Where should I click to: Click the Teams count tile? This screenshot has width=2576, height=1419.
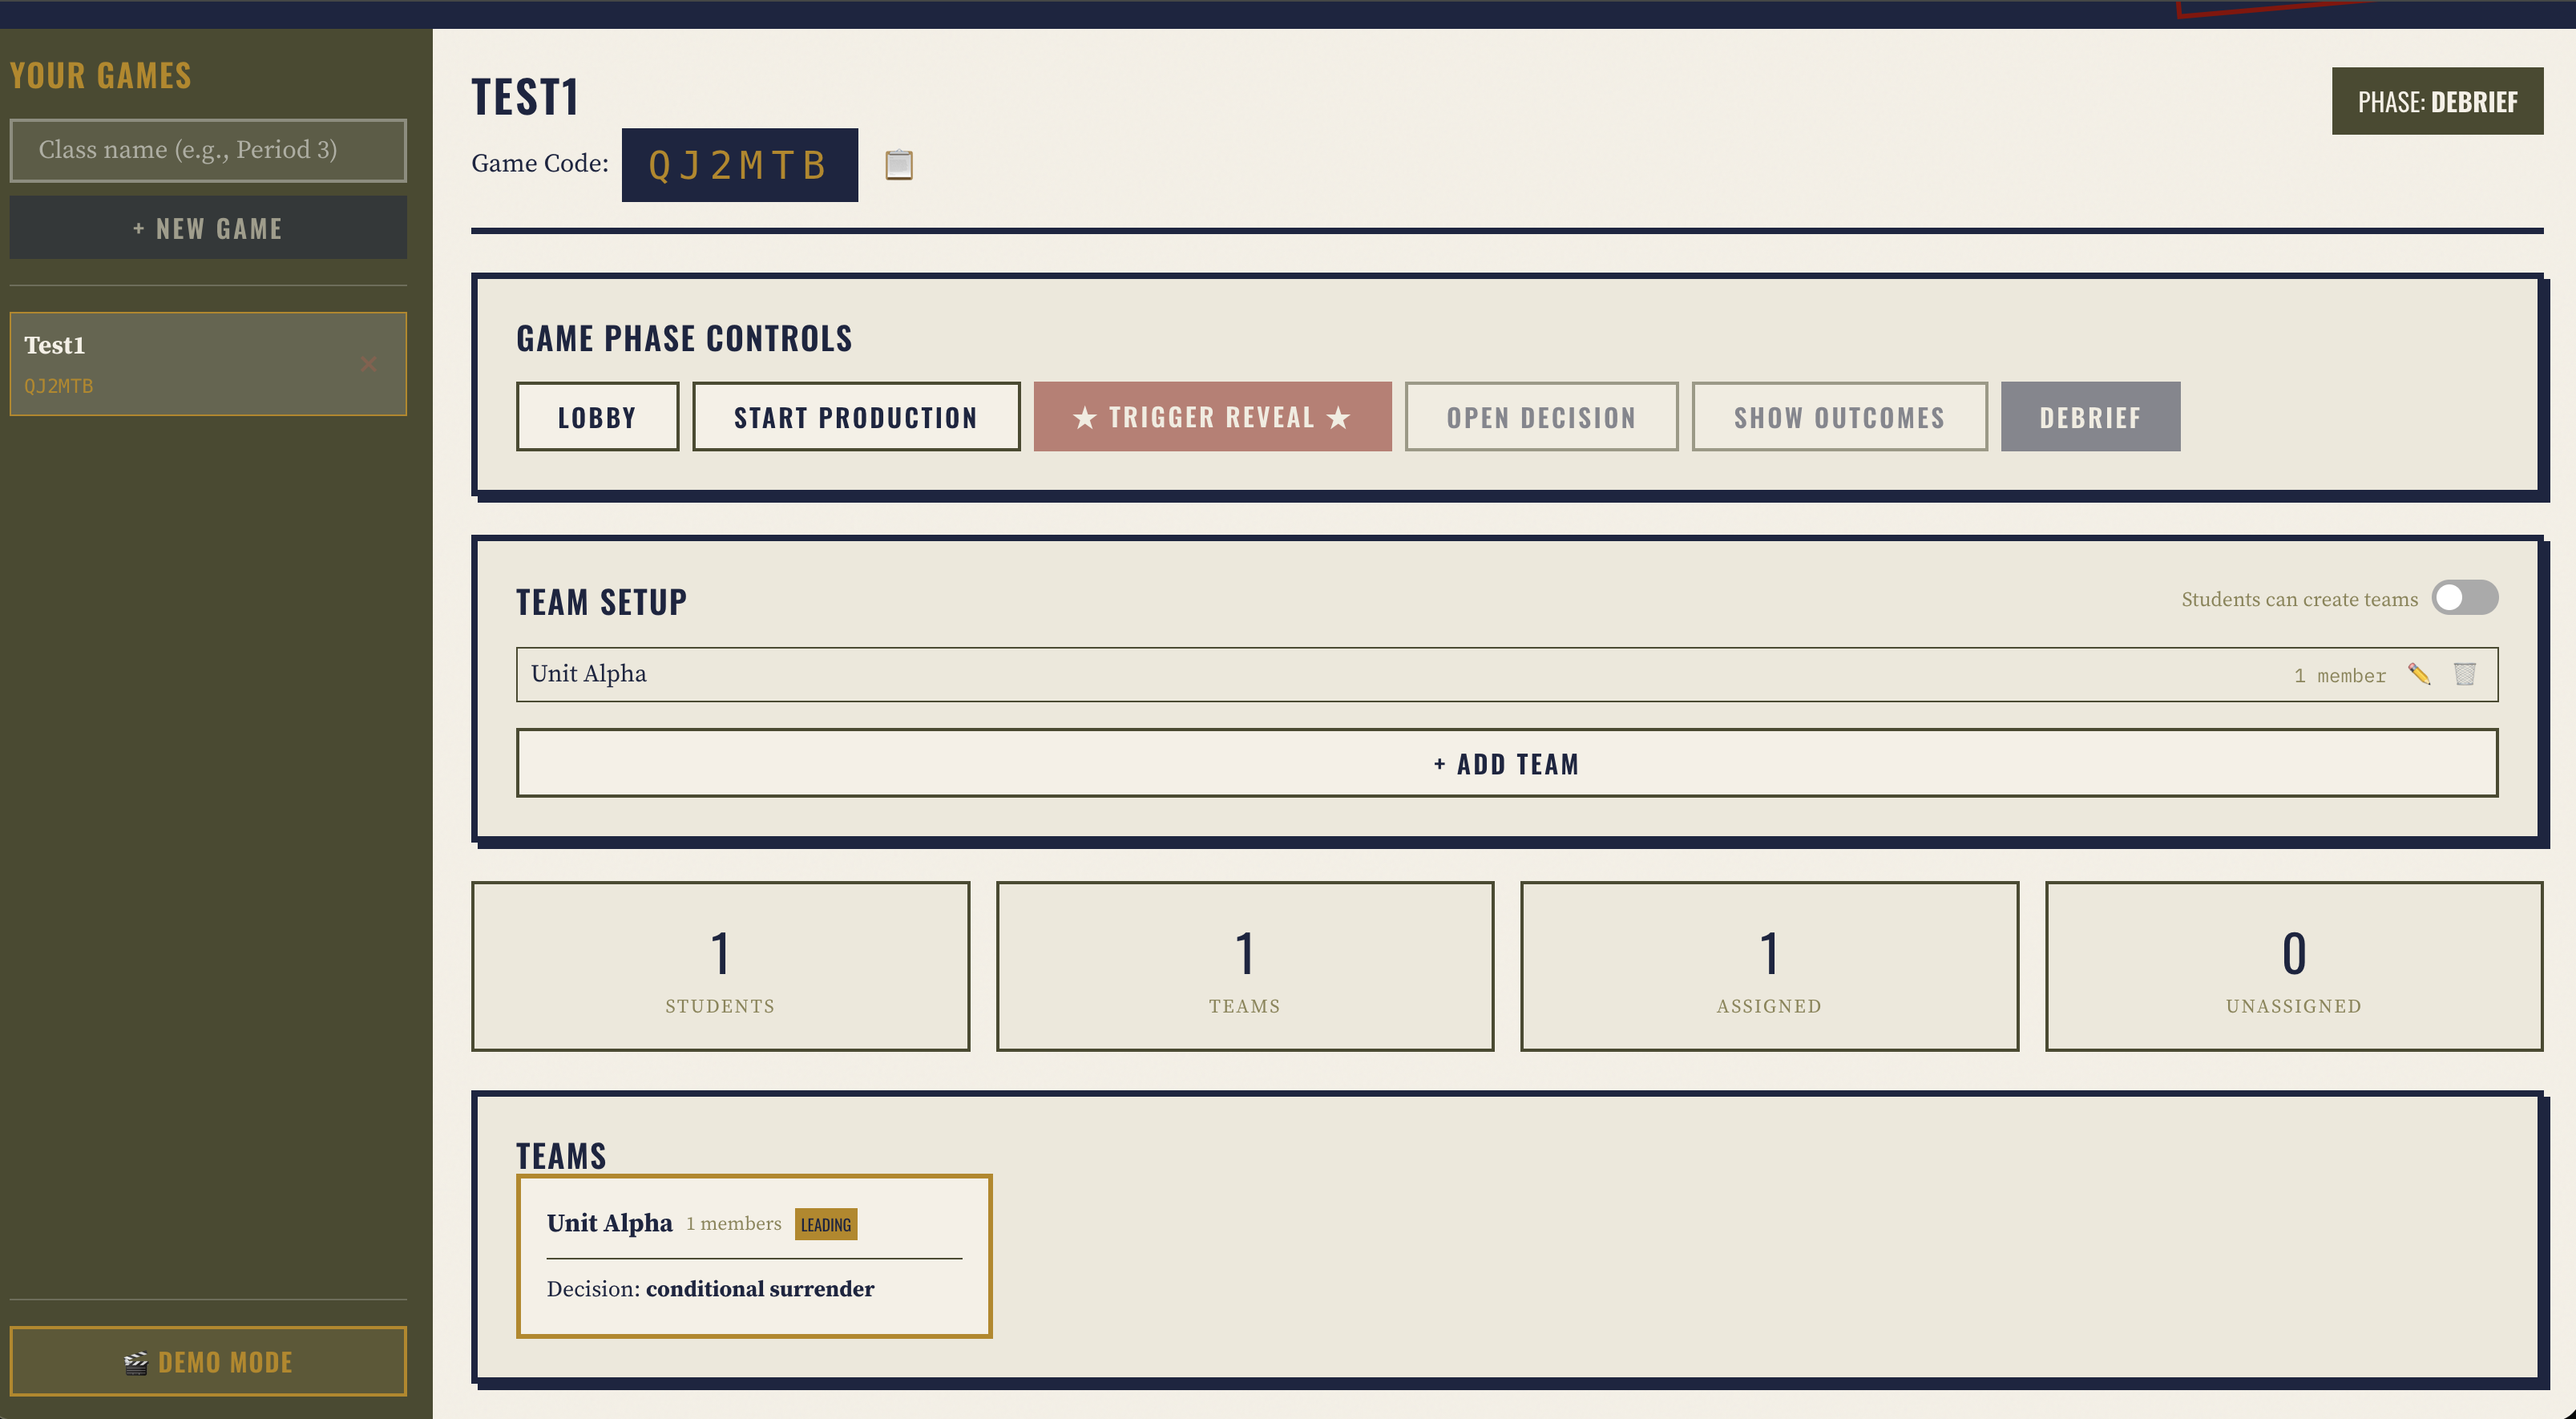pyautogui.click(x=1245, y=966)
